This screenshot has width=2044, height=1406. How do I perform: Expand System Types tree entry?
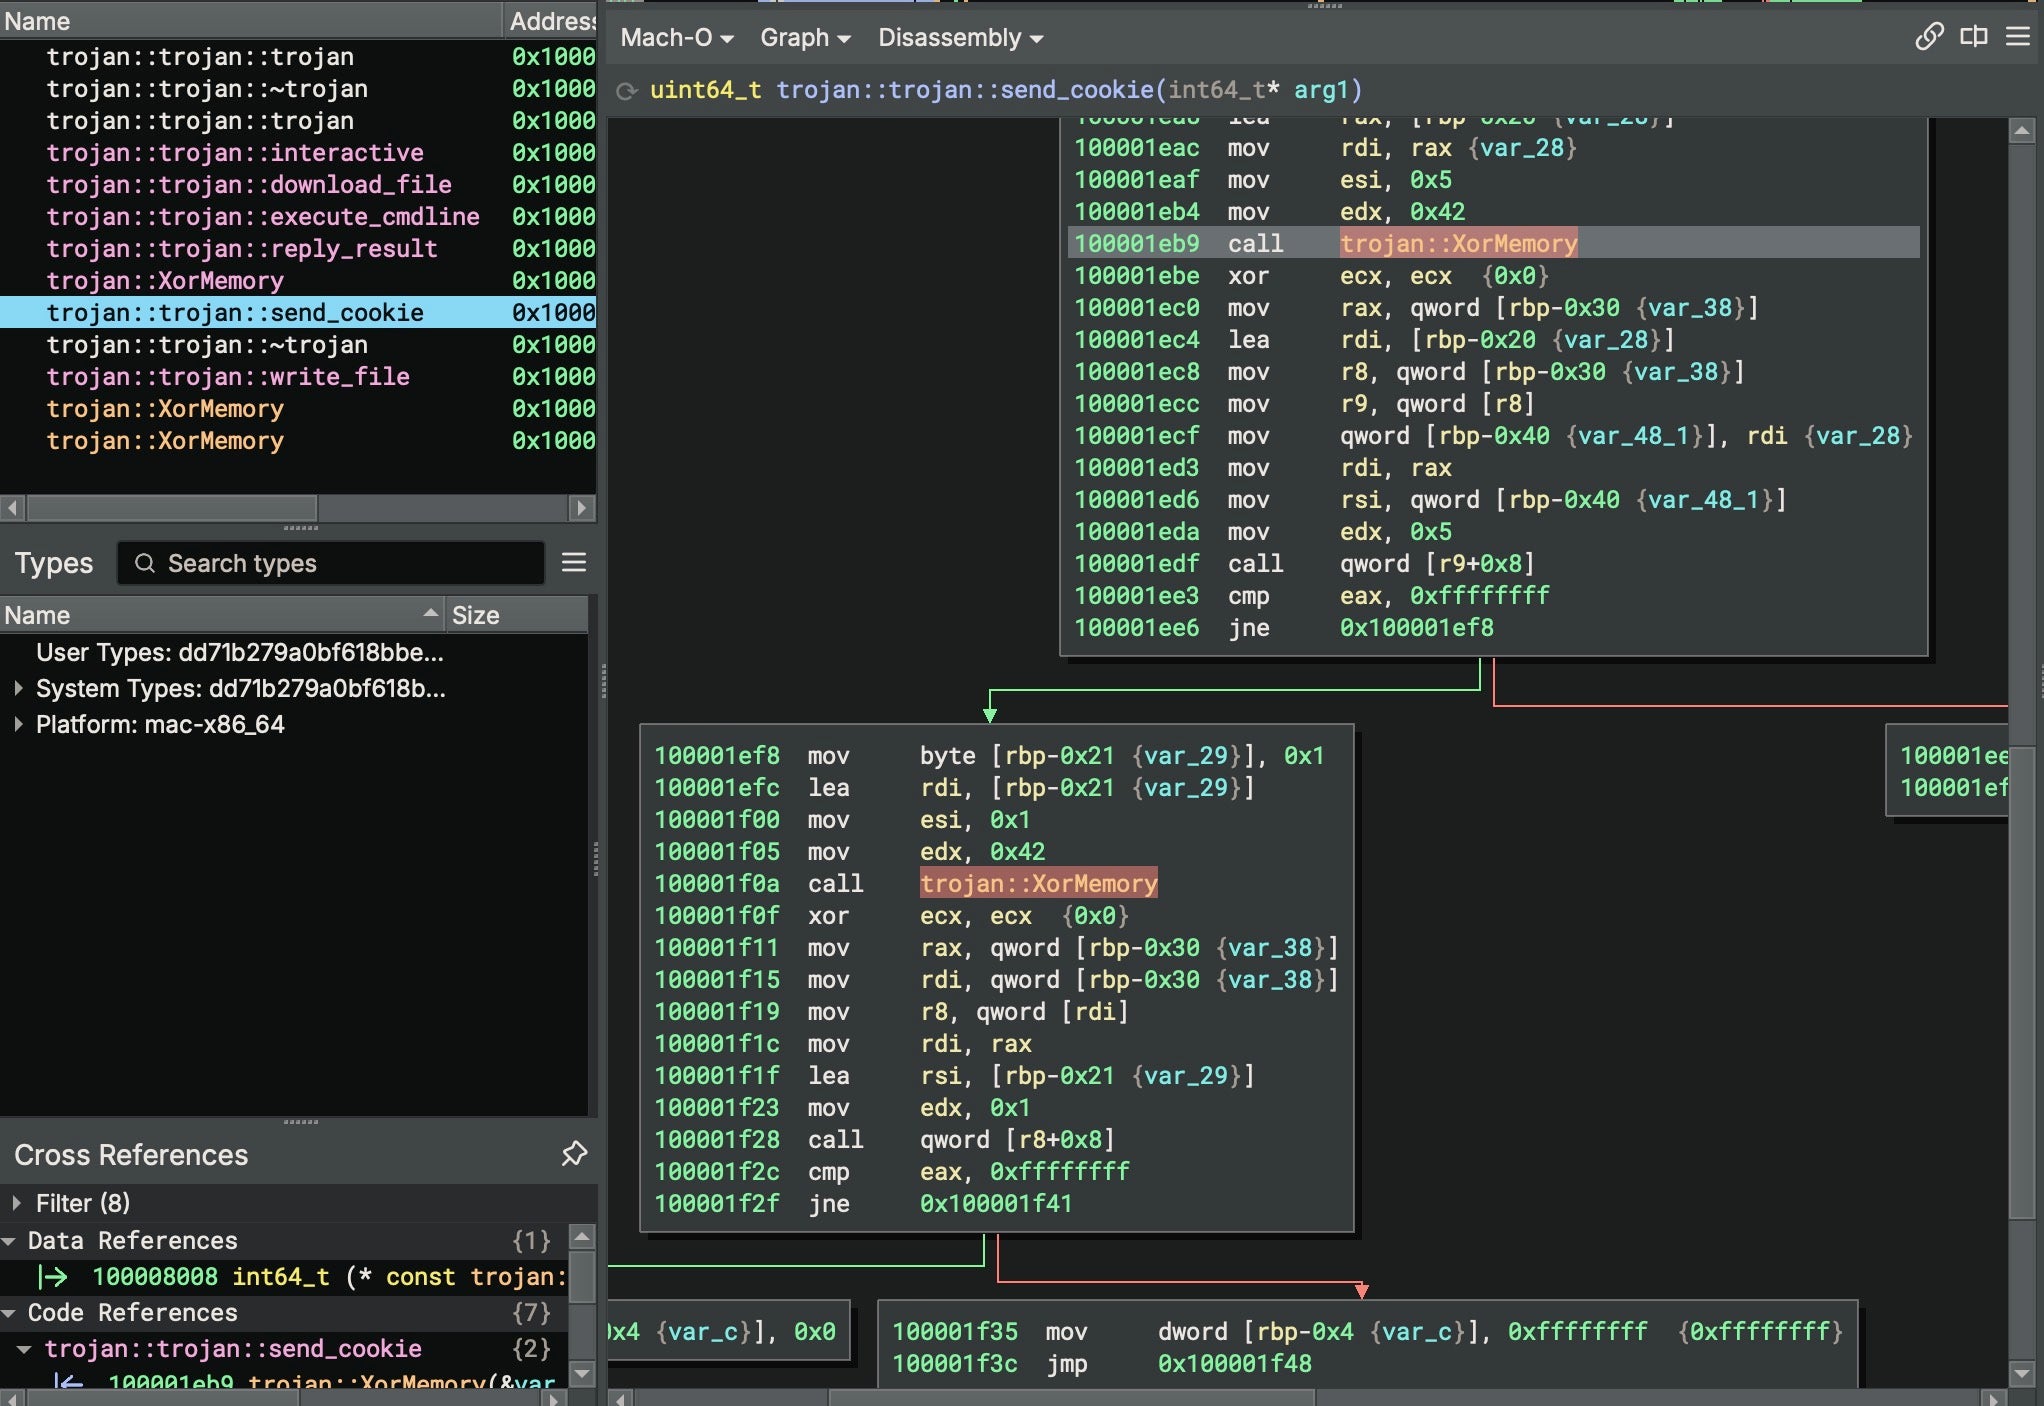pyautogui.click(x=18, y=688)
